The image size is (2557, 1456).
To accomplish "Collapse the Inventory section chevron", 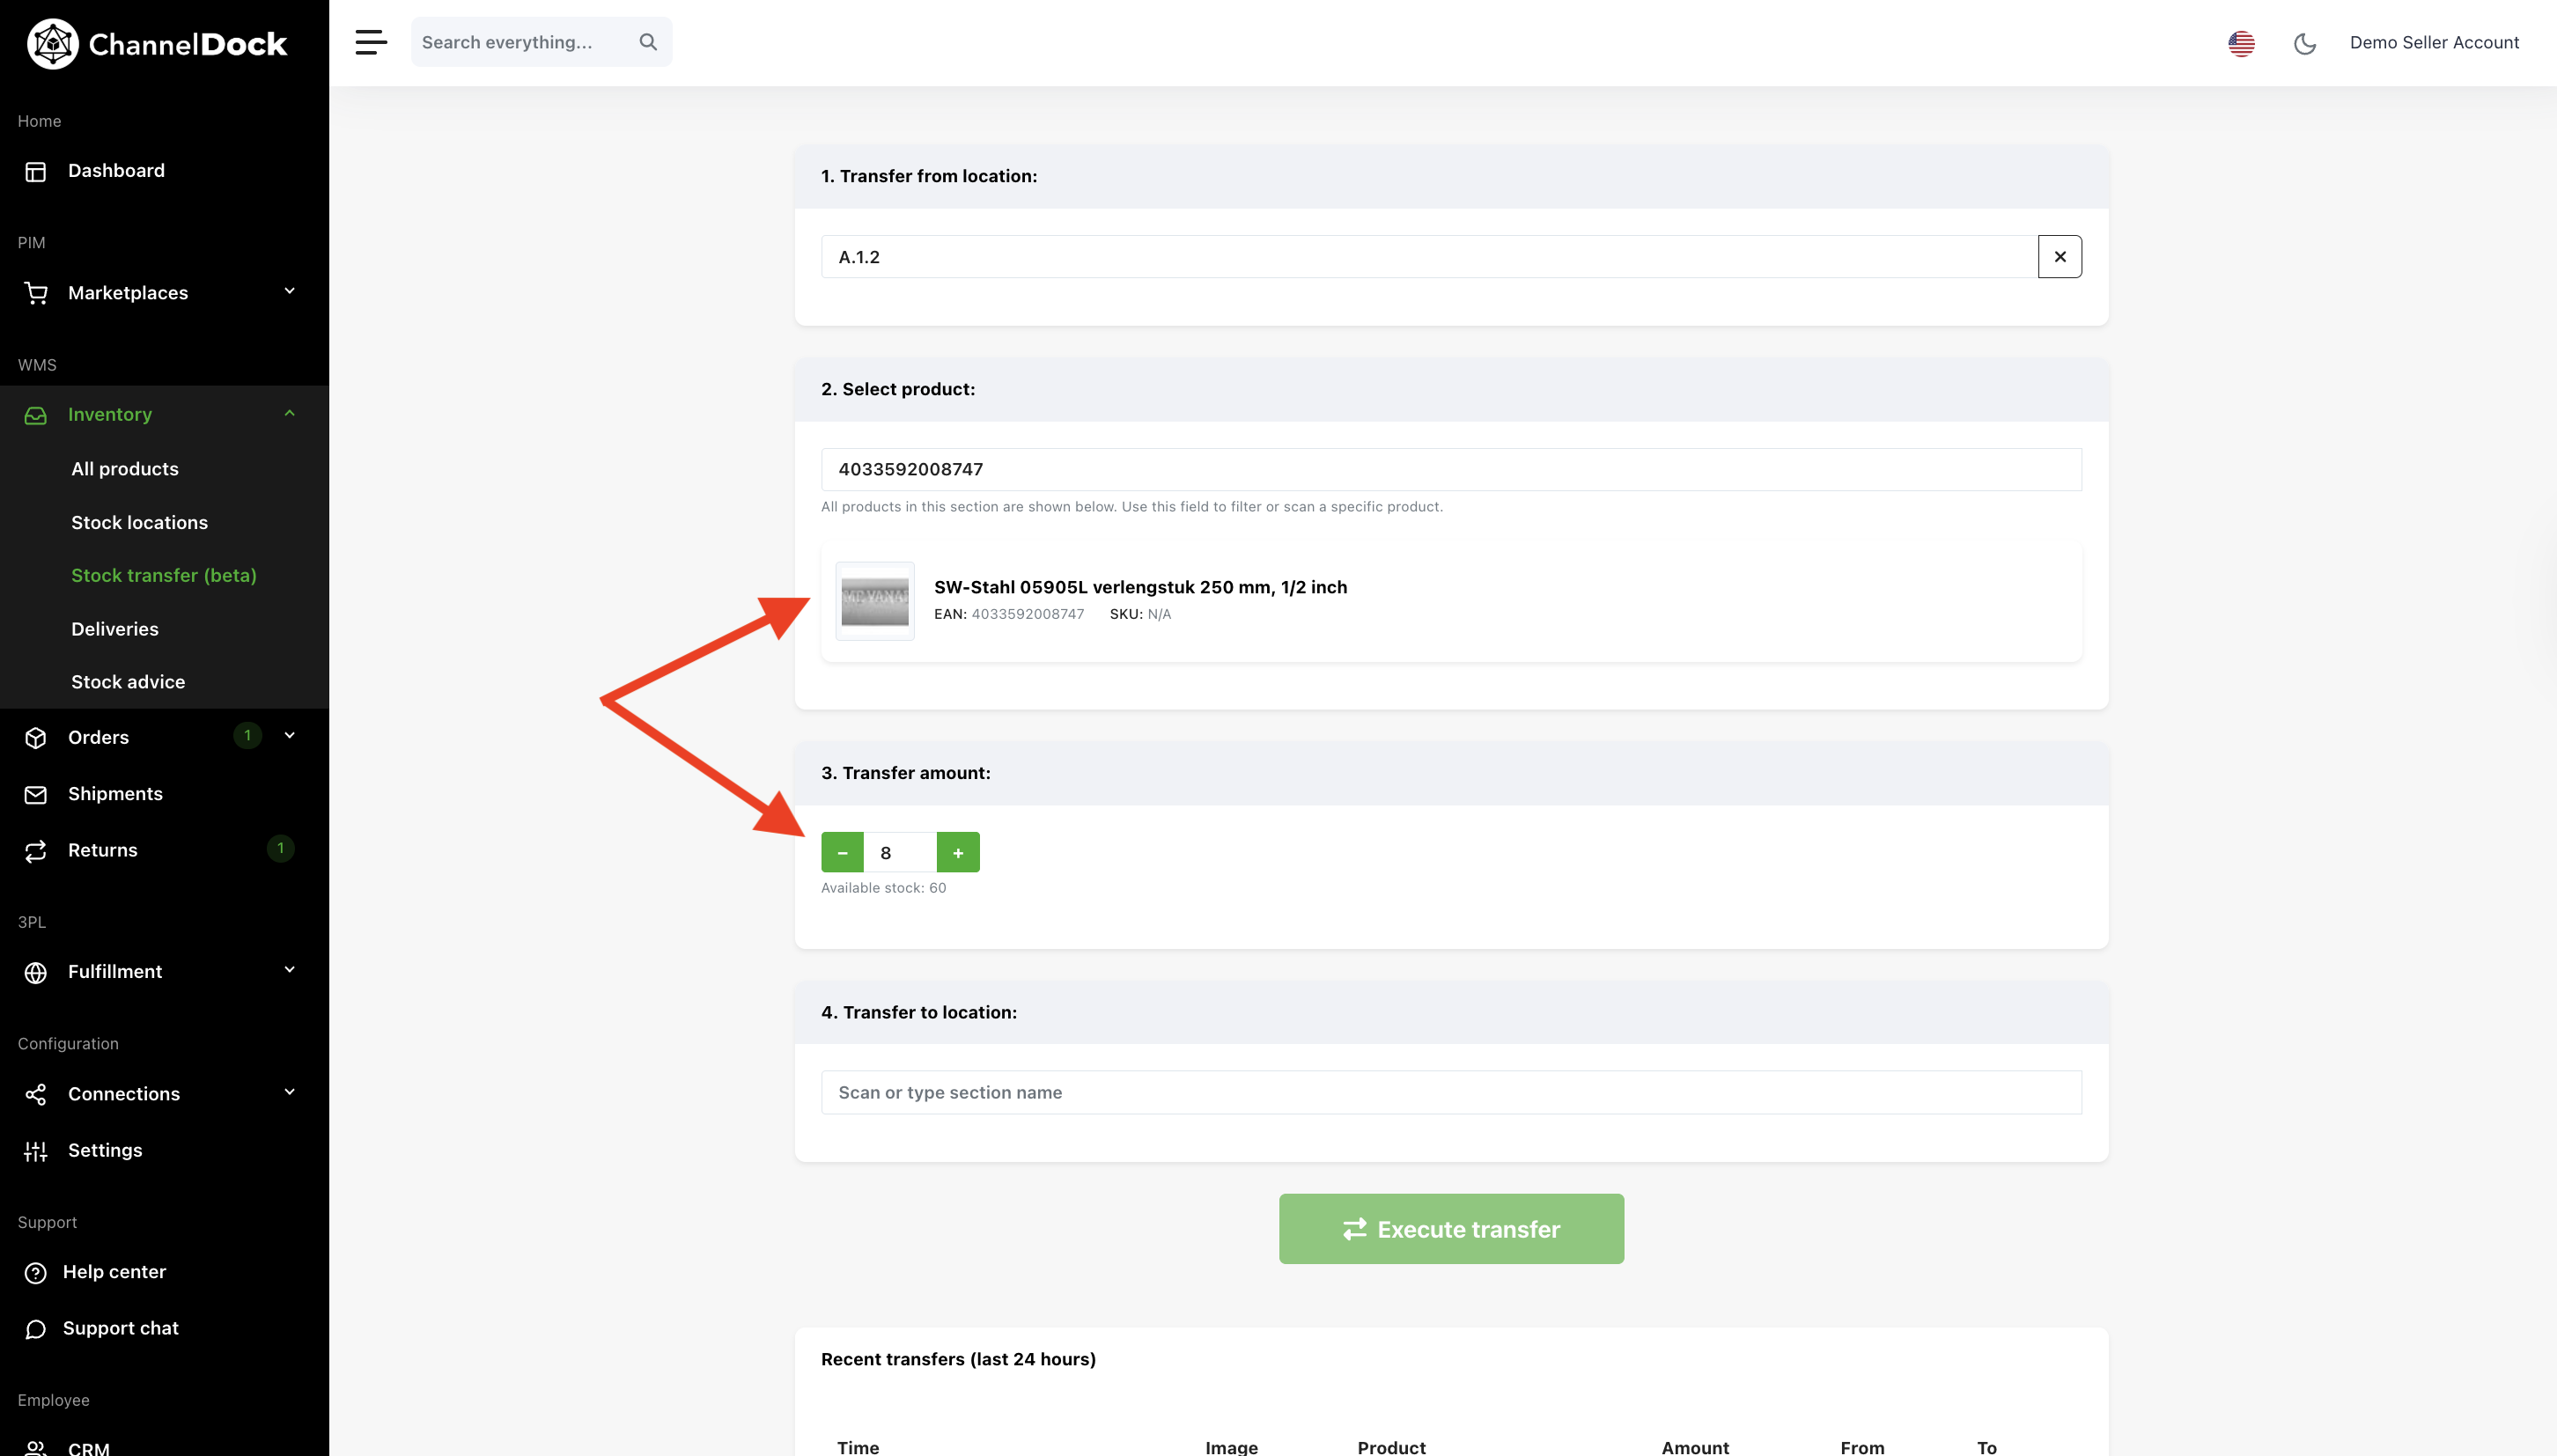I will pos(290,413).
